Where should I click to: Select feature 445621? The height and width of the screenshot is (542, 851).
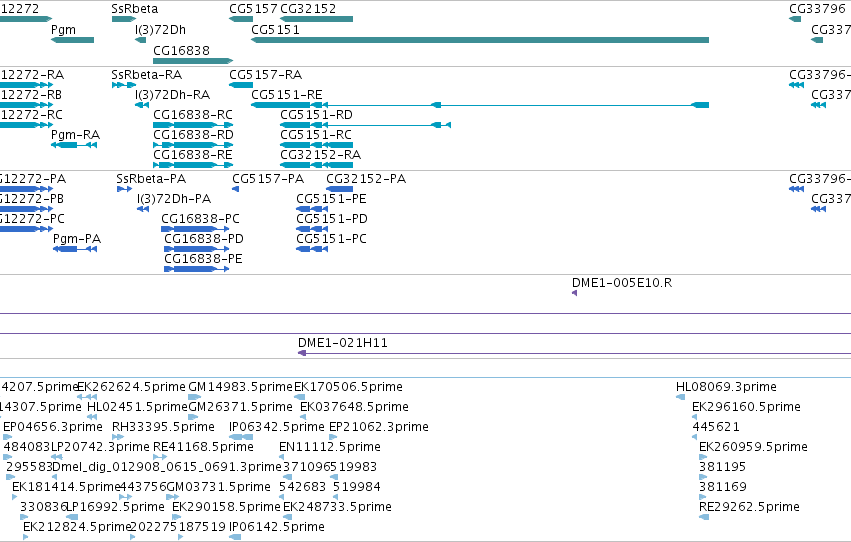click(x=716, y=427)
